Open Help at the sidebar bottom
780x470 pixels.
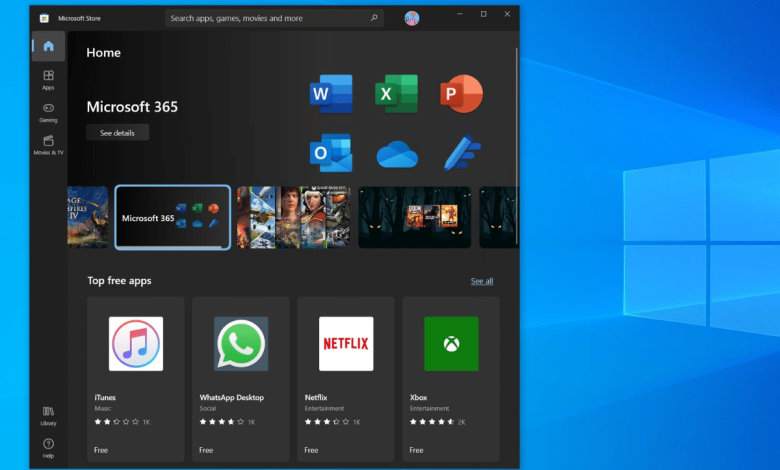[x=48, y=448]
